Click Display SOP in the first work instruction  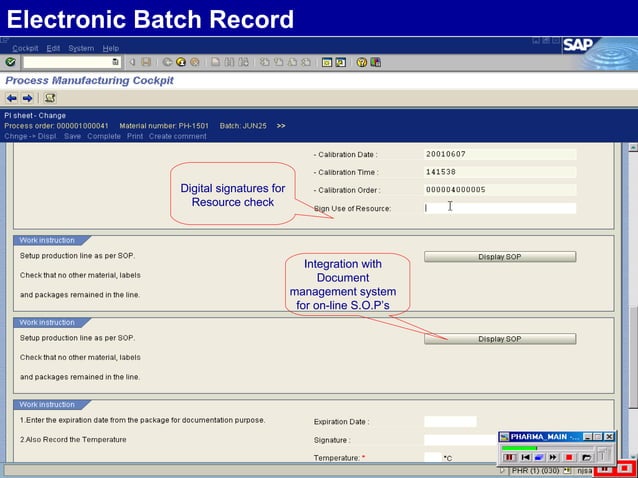[499, 257]
